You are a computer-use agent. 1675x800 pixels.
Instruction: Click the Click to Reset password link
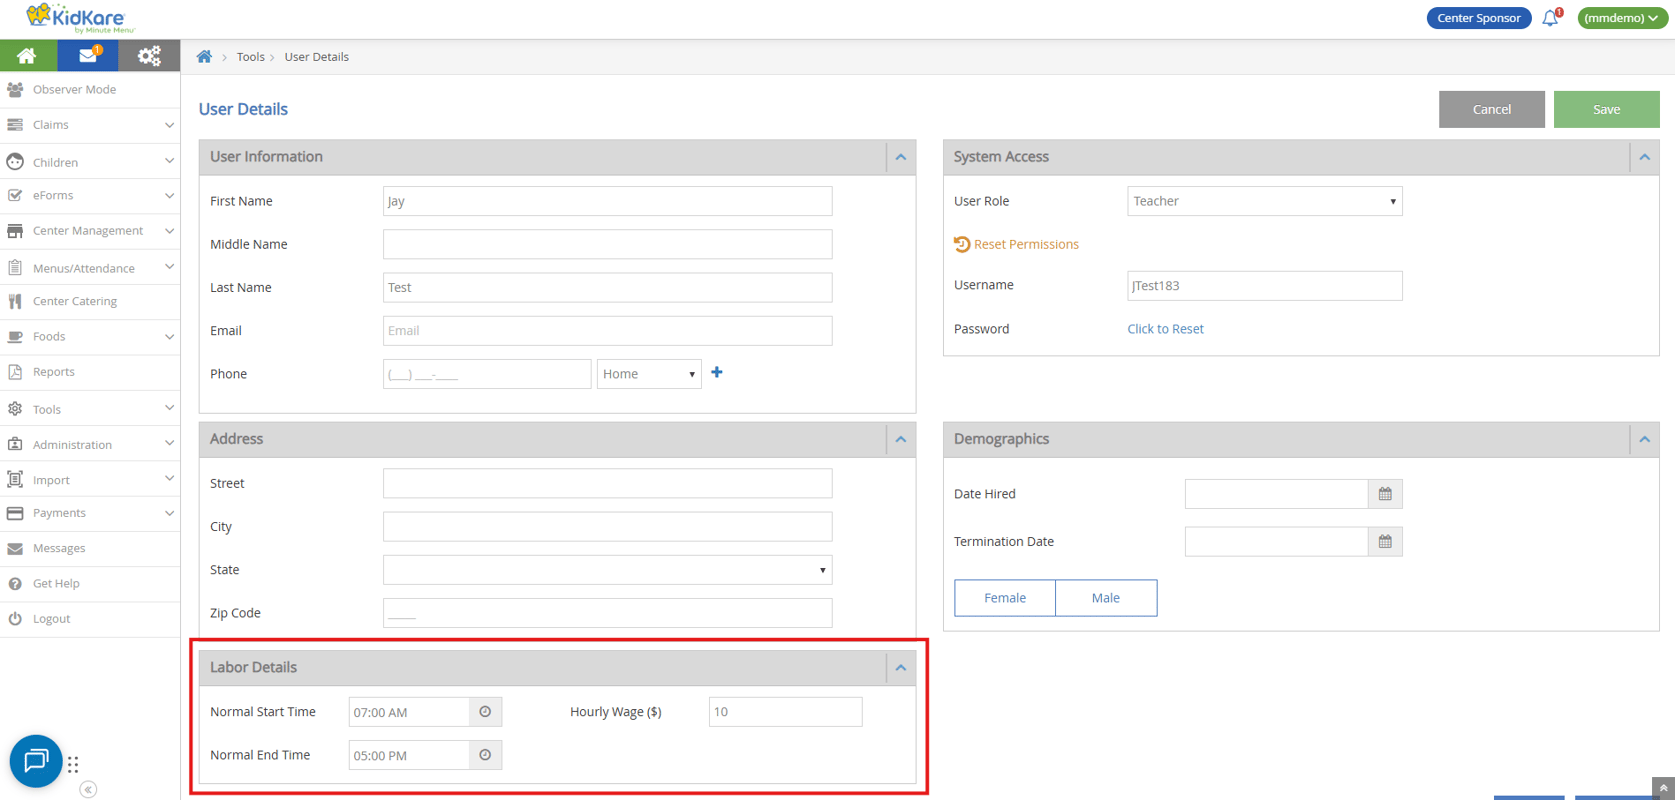click(1165, 329)
